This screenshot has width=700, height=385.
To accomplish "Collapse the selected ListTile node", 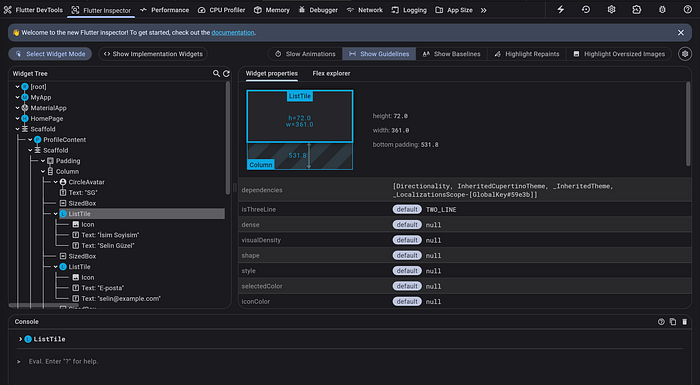I will (56, 214).
